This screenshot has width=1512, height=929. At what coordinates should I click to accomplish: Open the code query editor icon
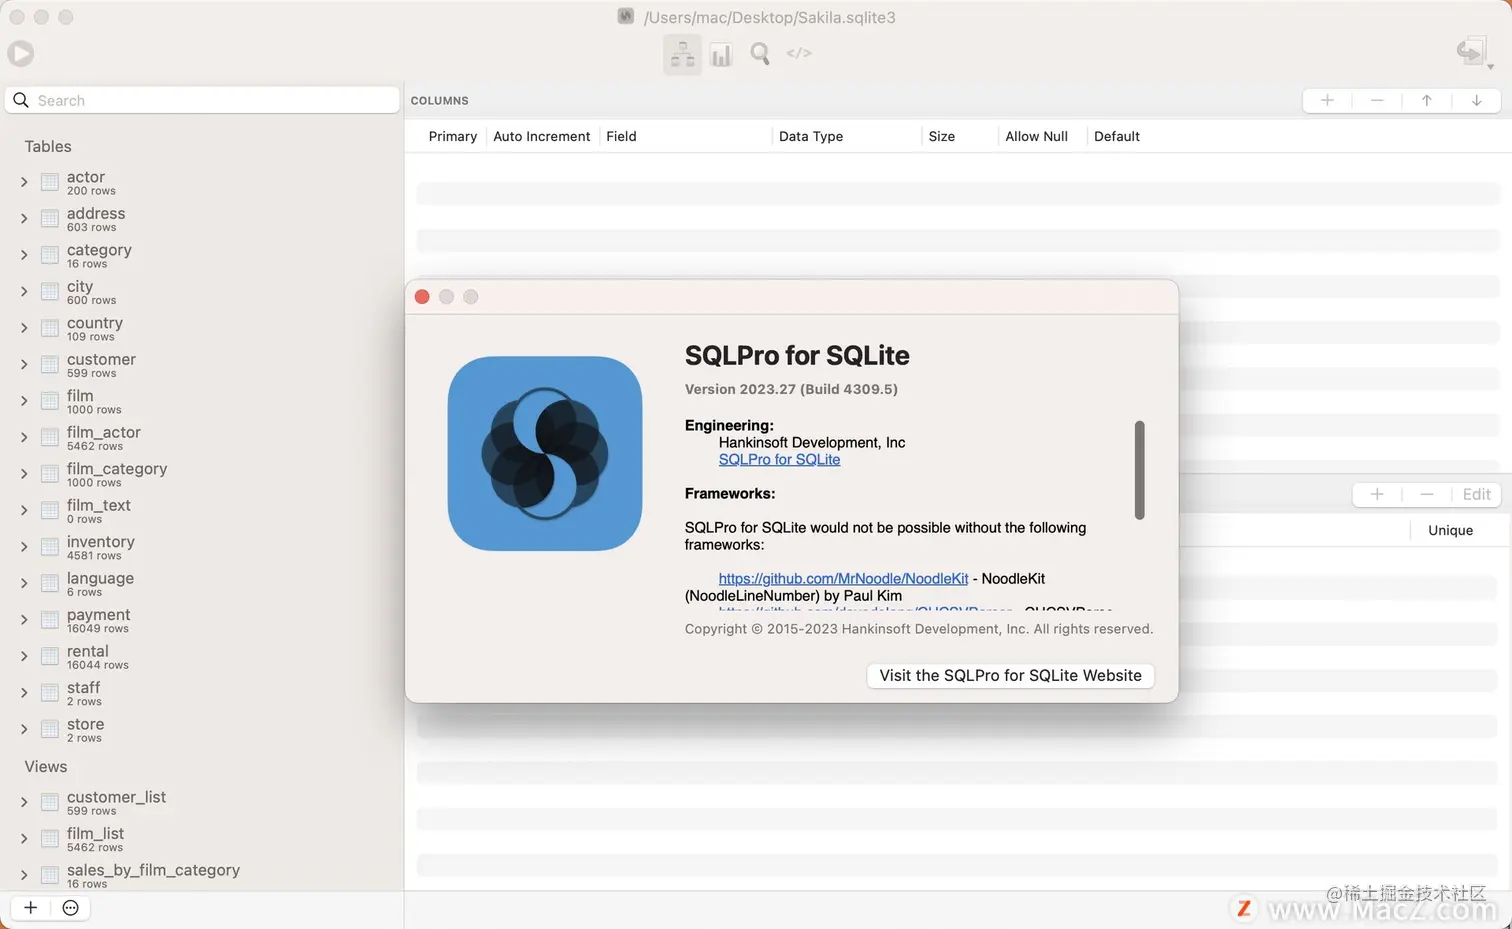click(799, 53)
